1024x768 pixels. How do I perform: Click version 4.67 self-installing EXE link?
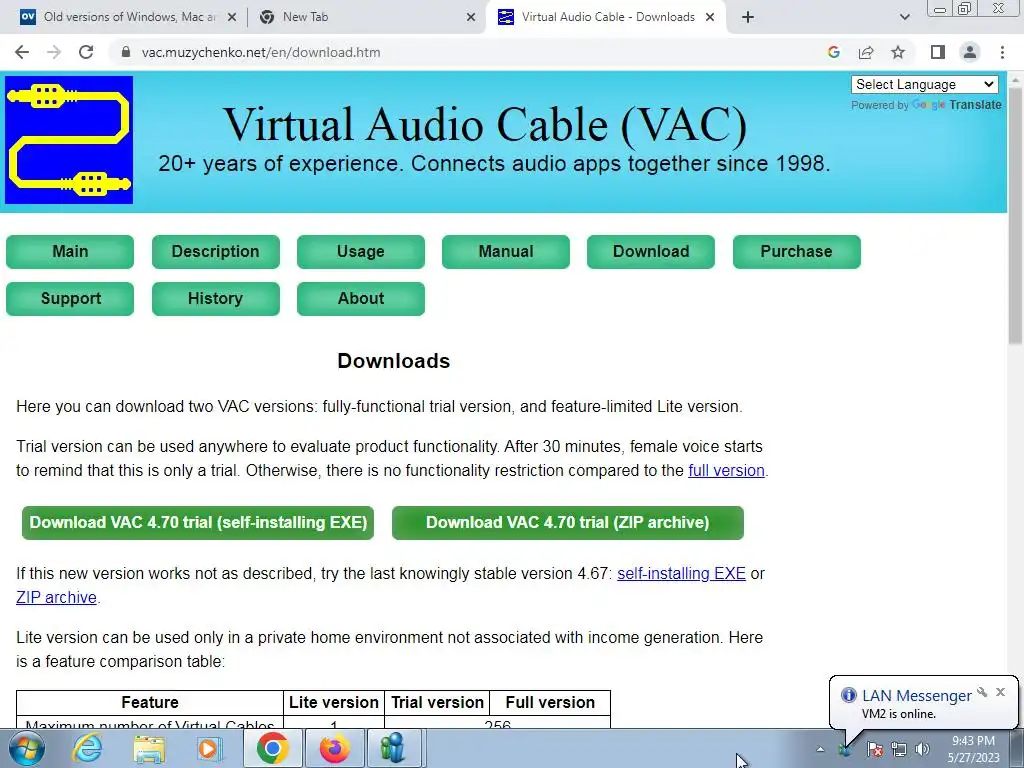tap(681, 573)
